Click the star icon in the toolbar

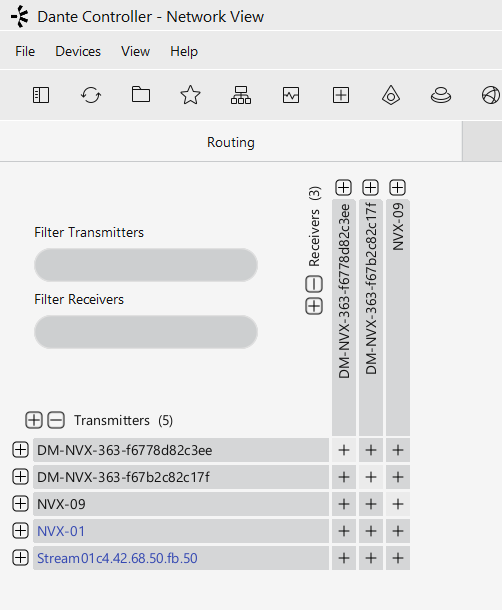point(191,95)
